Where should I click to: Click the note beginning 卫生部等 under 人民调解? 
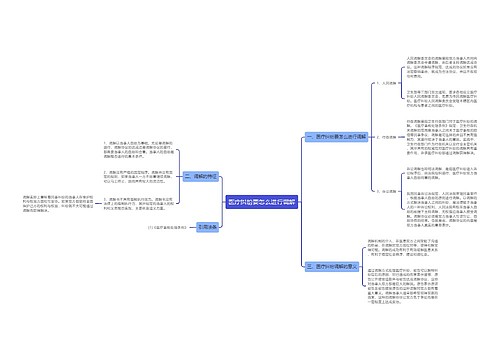(x=442, y=99)
